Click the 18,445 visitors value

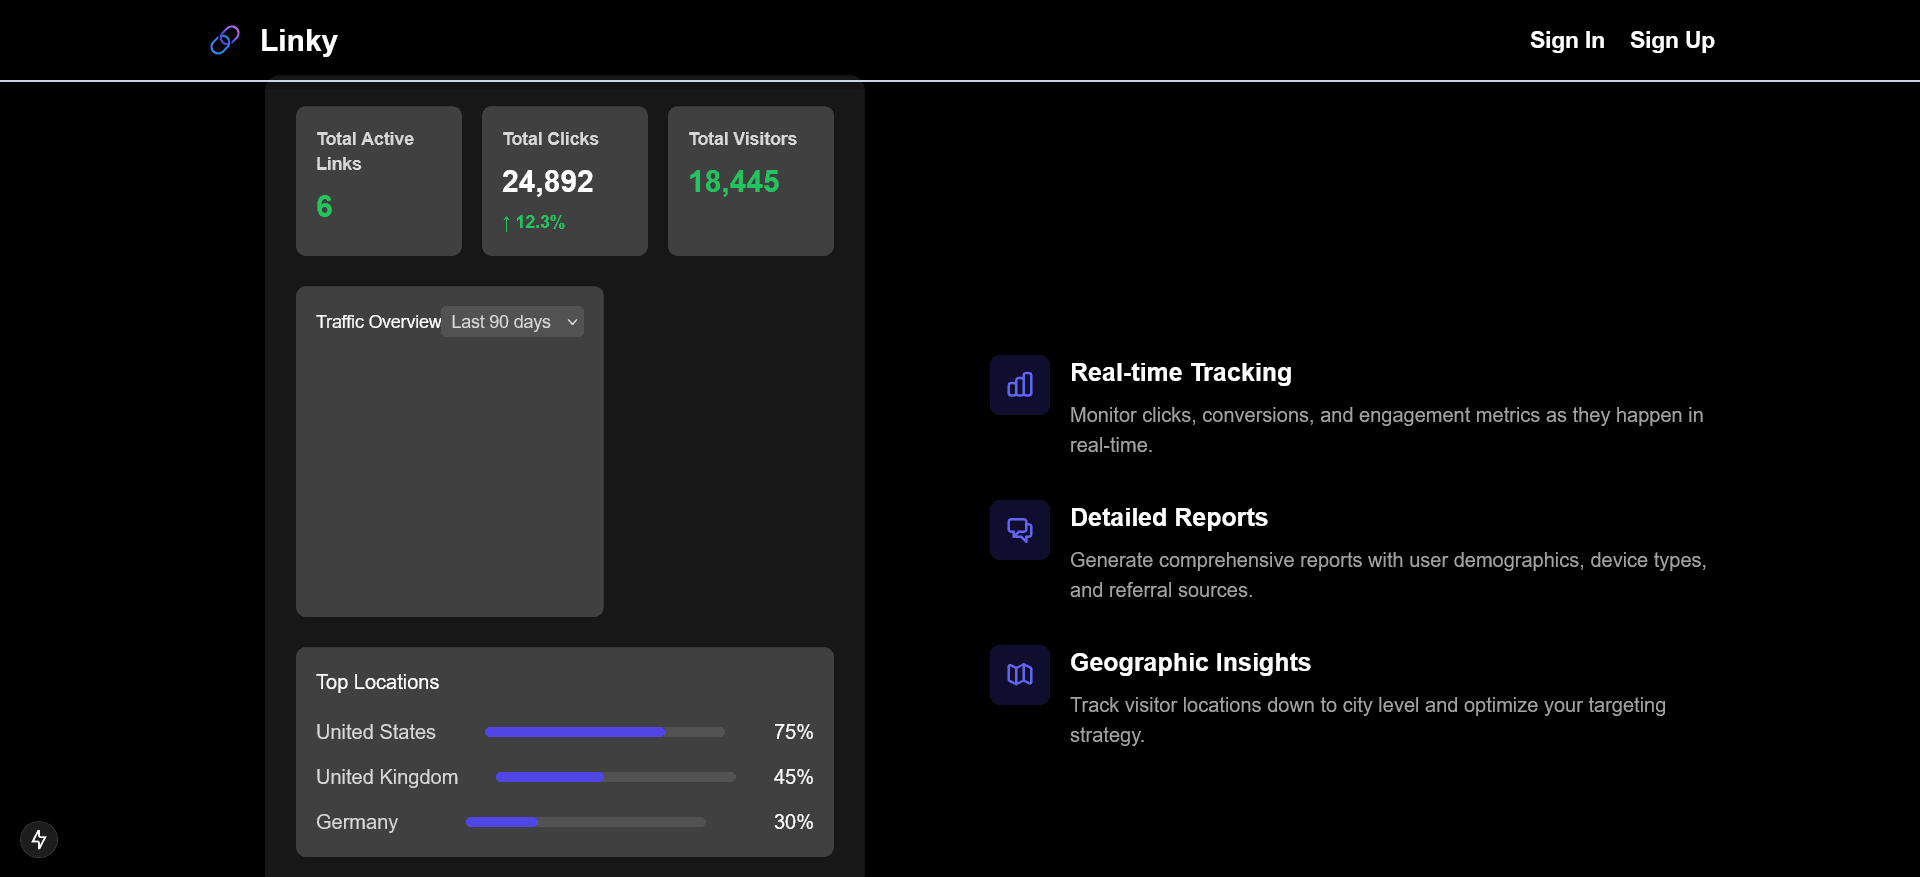pos(734,181)
